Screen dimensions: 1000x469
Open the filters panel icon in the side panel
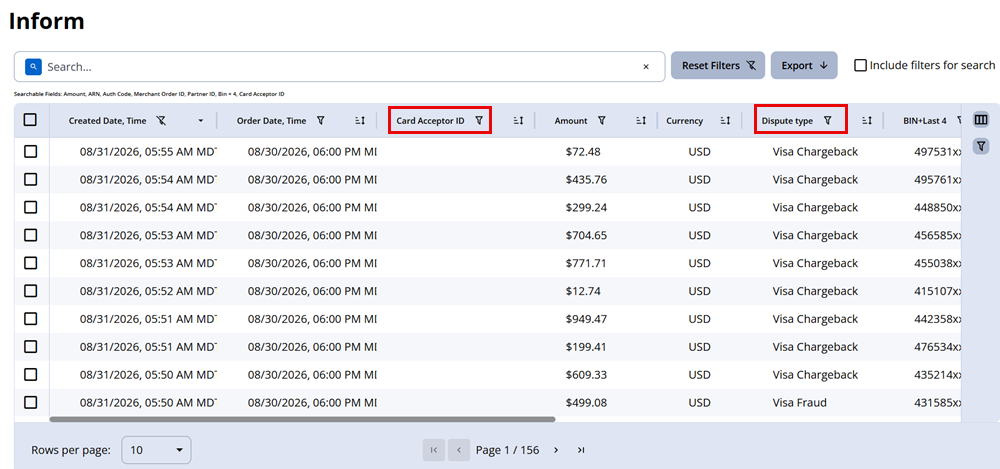[x=981, y=147]
